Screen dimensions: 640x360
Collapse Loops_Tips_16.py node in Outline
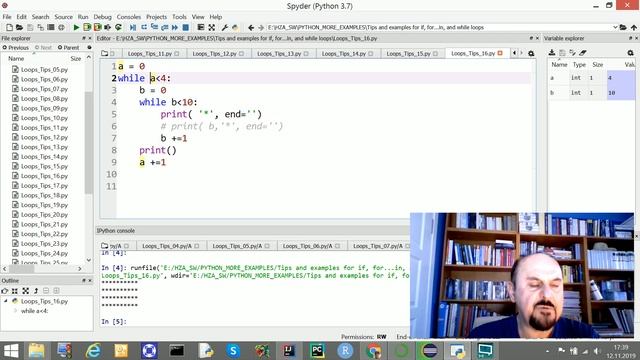pyautogui.click(x=6, y=301)
